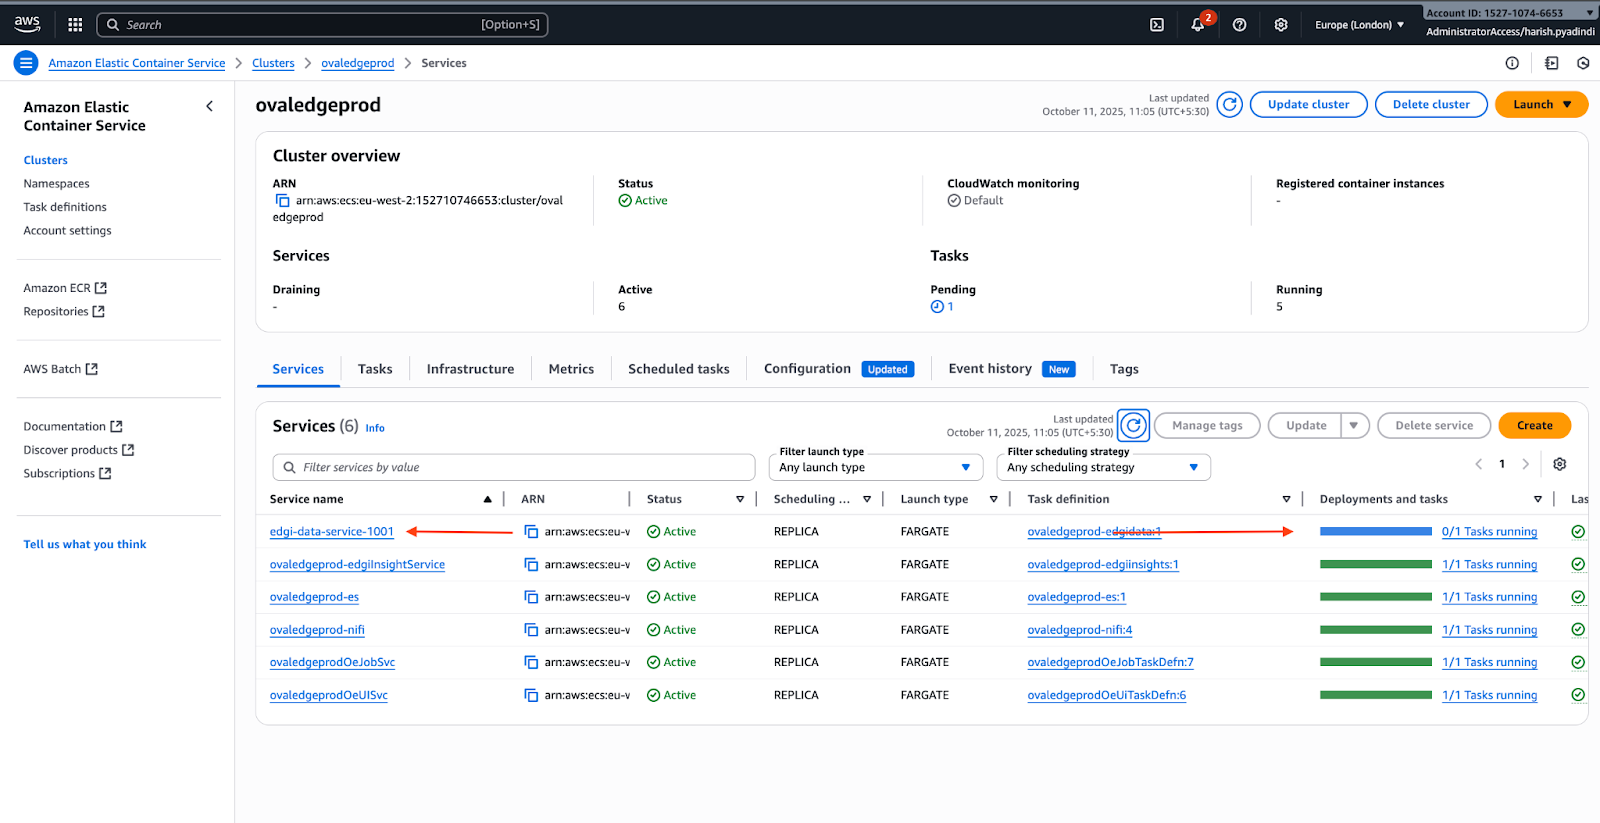Click the edgi-data-service deployment progress bar
Image resolution: width=1600 pixels, height=823 pixels.
coord(1375,532)
